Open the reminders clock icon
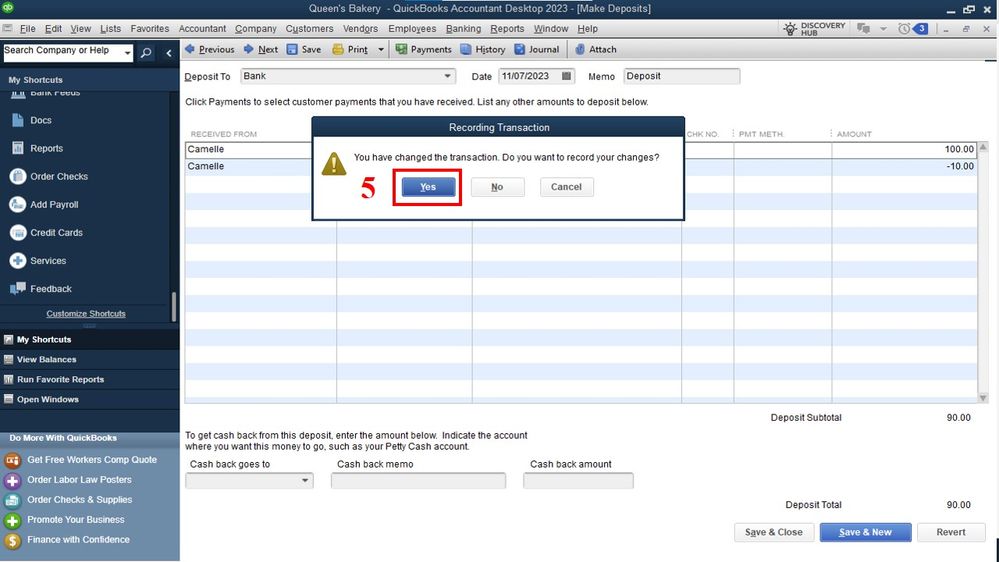This screenshot has width=999, height=562. pyautogui.click(x=903, y=29)
